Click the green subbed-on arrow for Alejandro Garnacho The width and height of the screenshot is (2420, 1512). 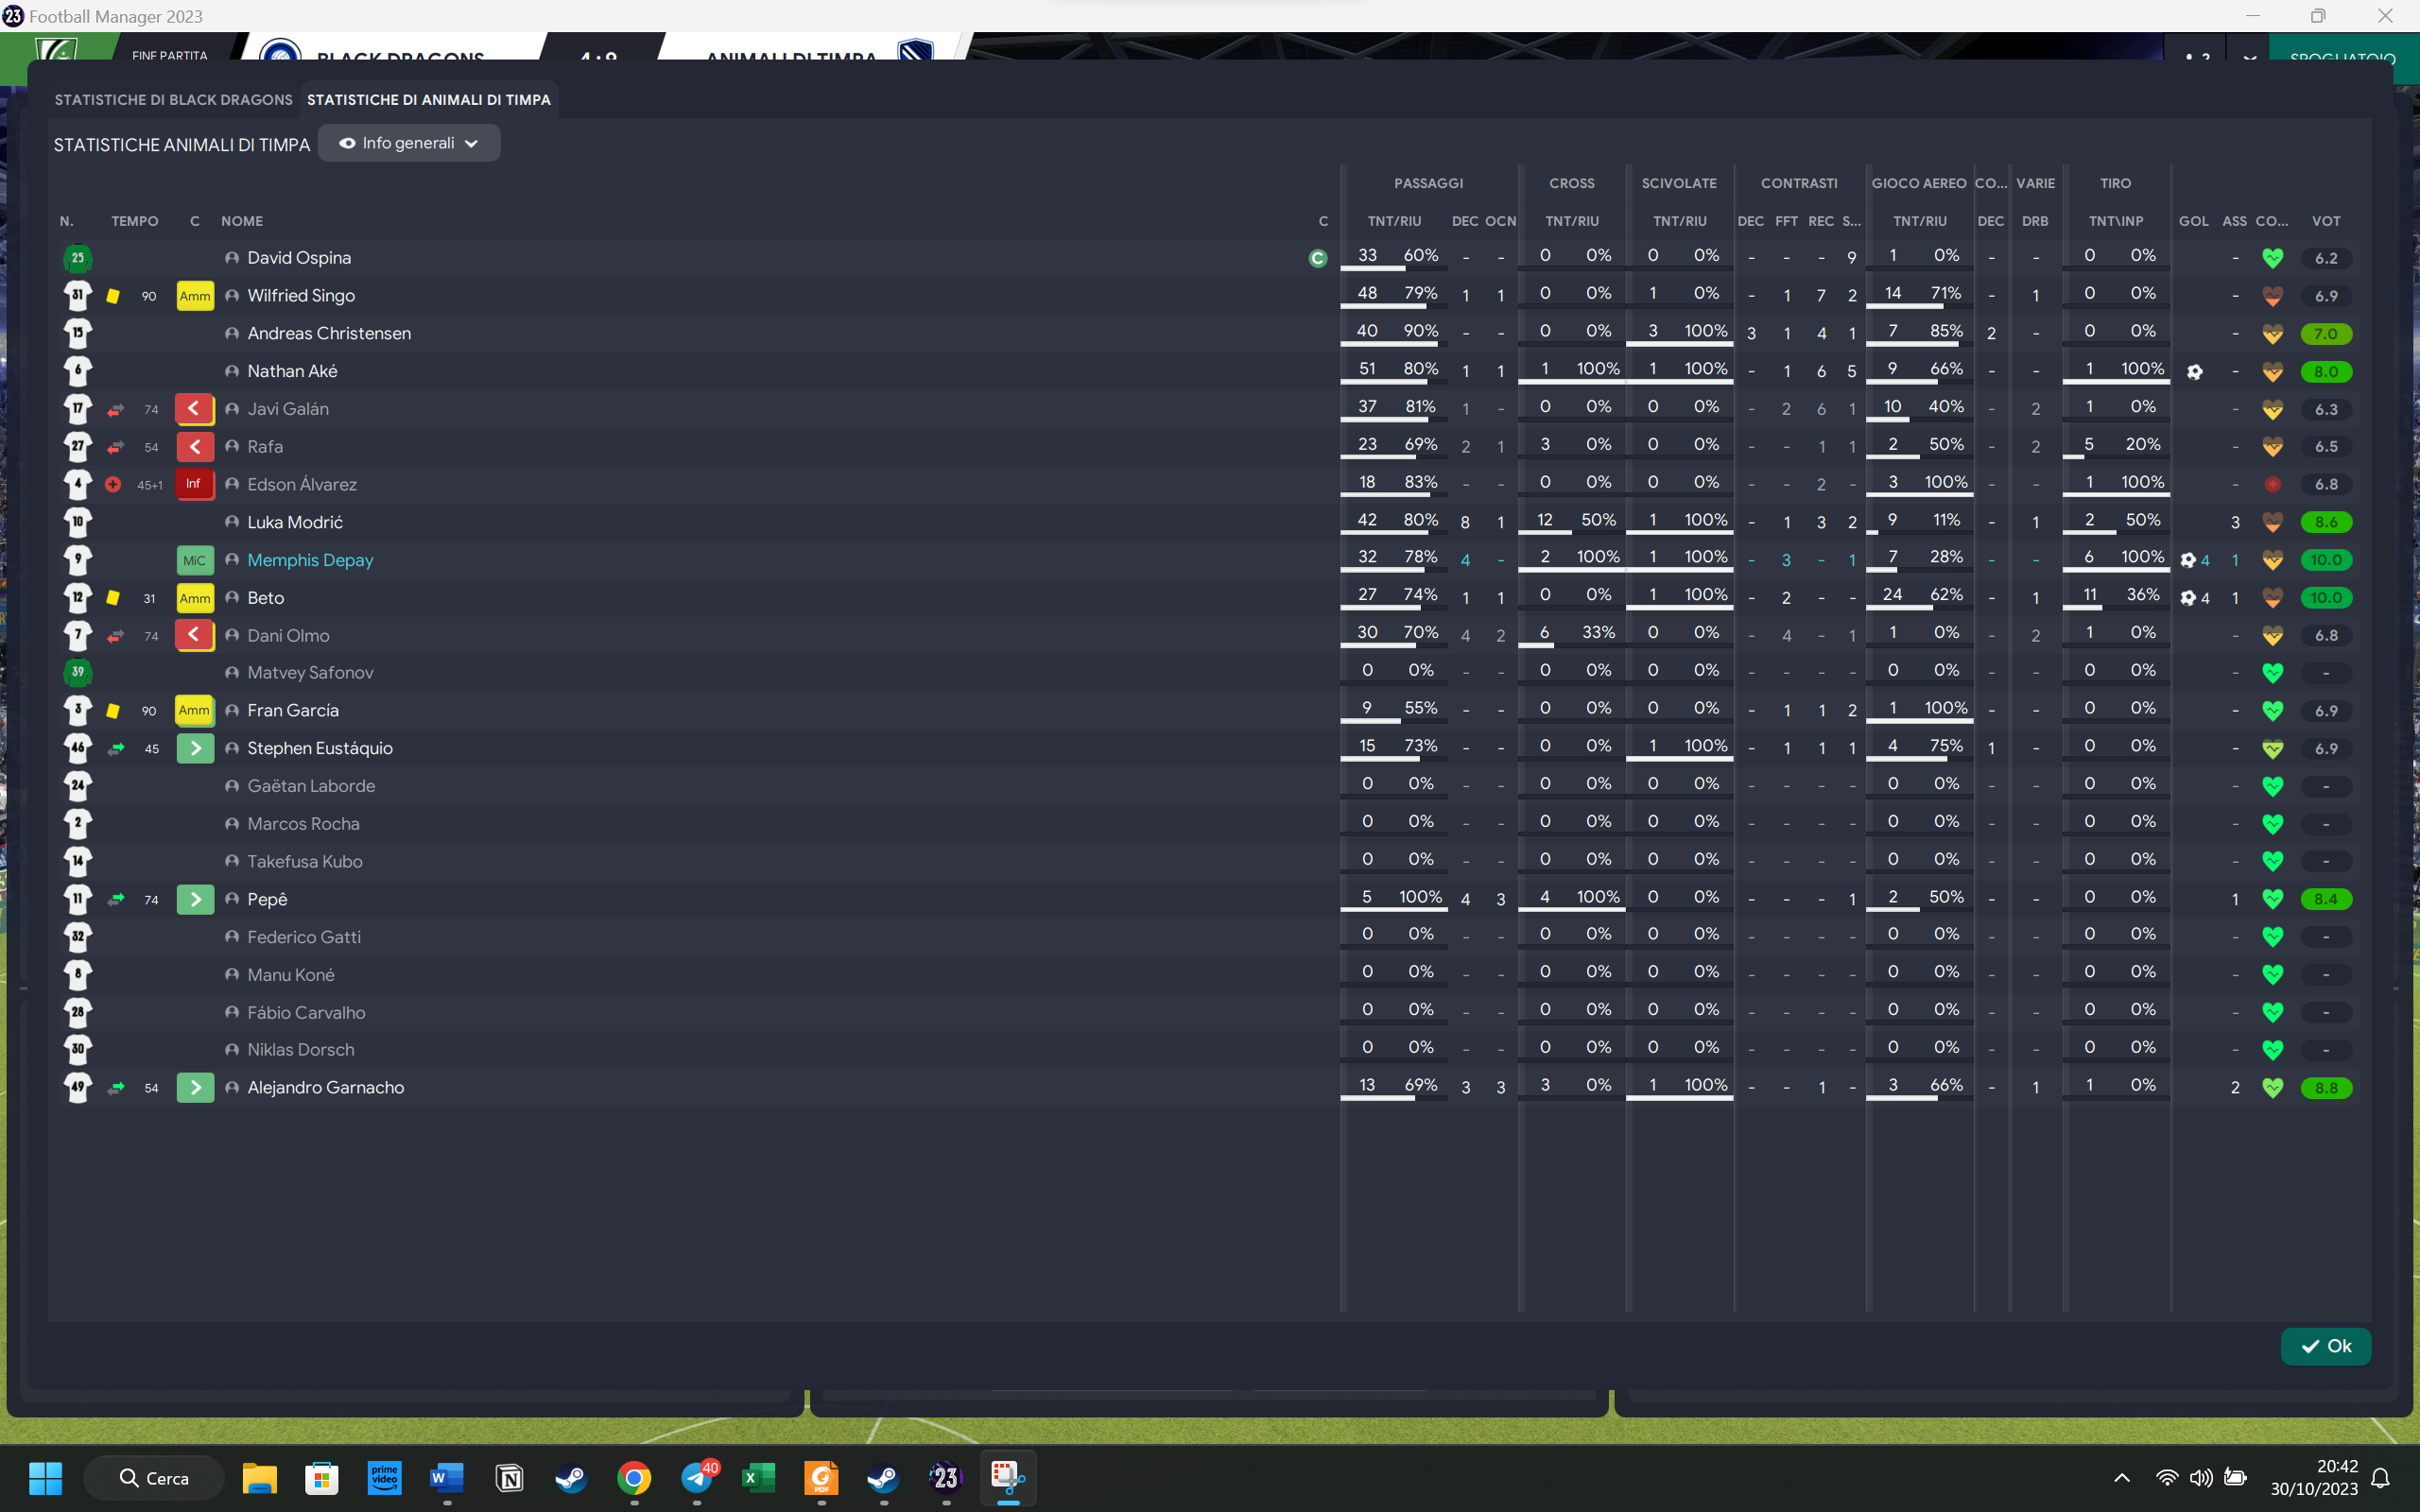point(195,1087)
